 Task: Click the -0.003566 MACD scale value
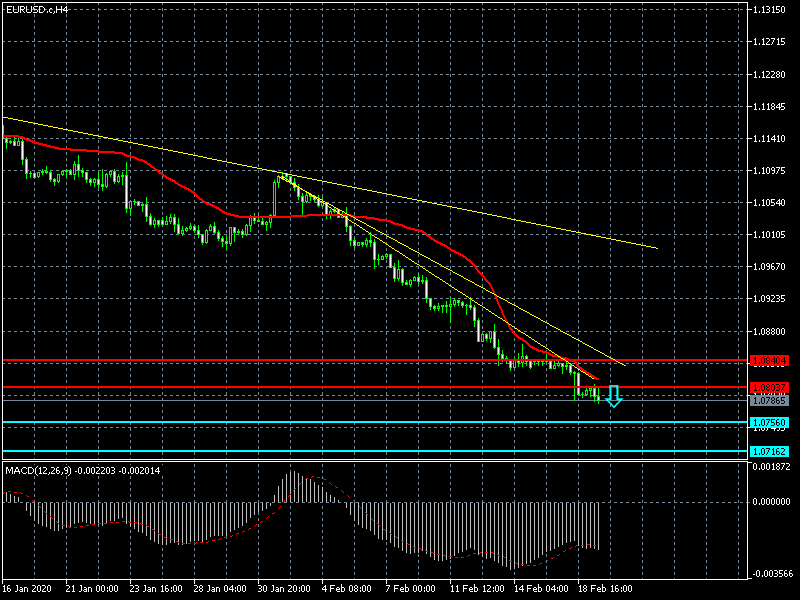(x=773, y=574)
